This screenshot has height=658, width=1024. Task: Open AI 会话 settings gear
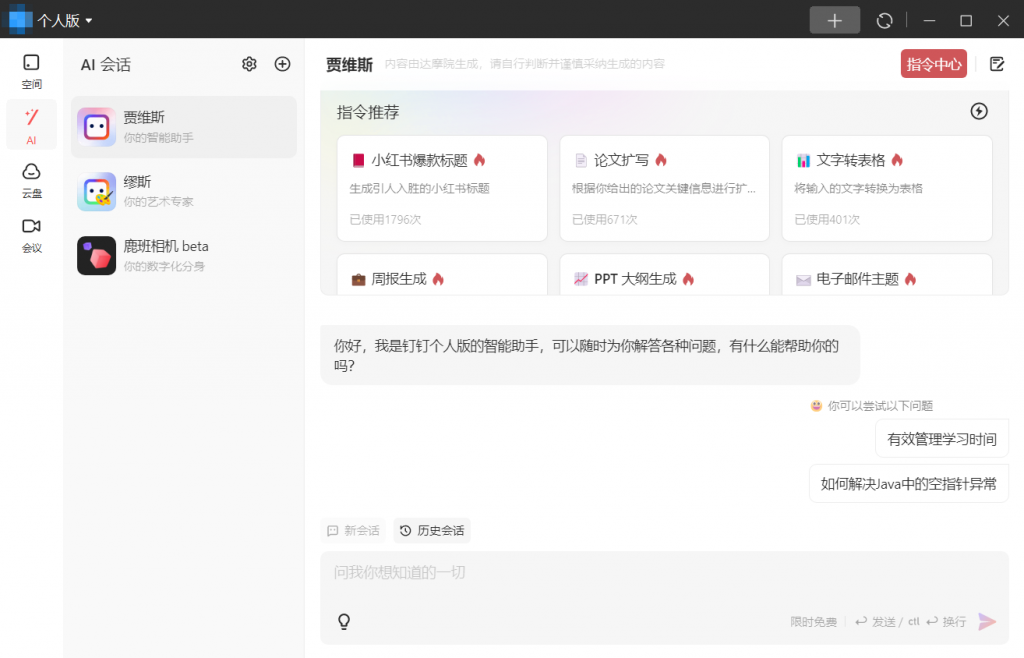pos(249,64)
